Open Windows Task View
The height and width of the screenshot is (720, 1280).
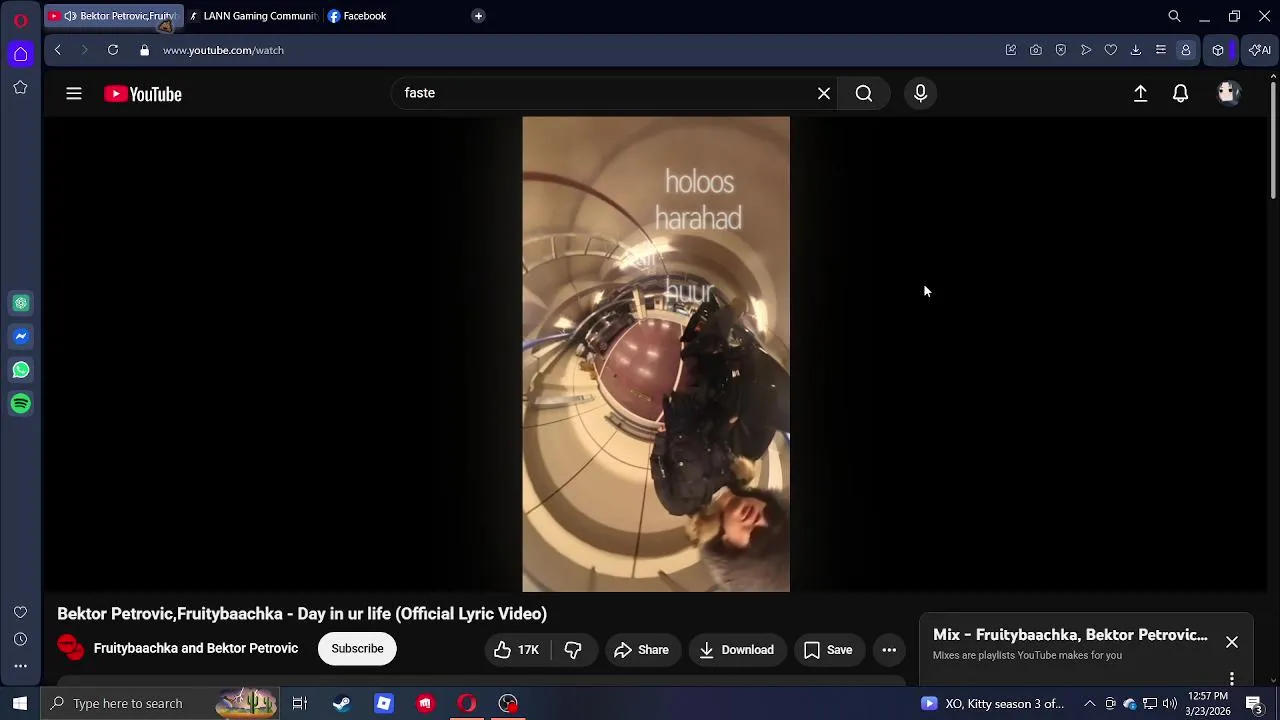(299, 703)
